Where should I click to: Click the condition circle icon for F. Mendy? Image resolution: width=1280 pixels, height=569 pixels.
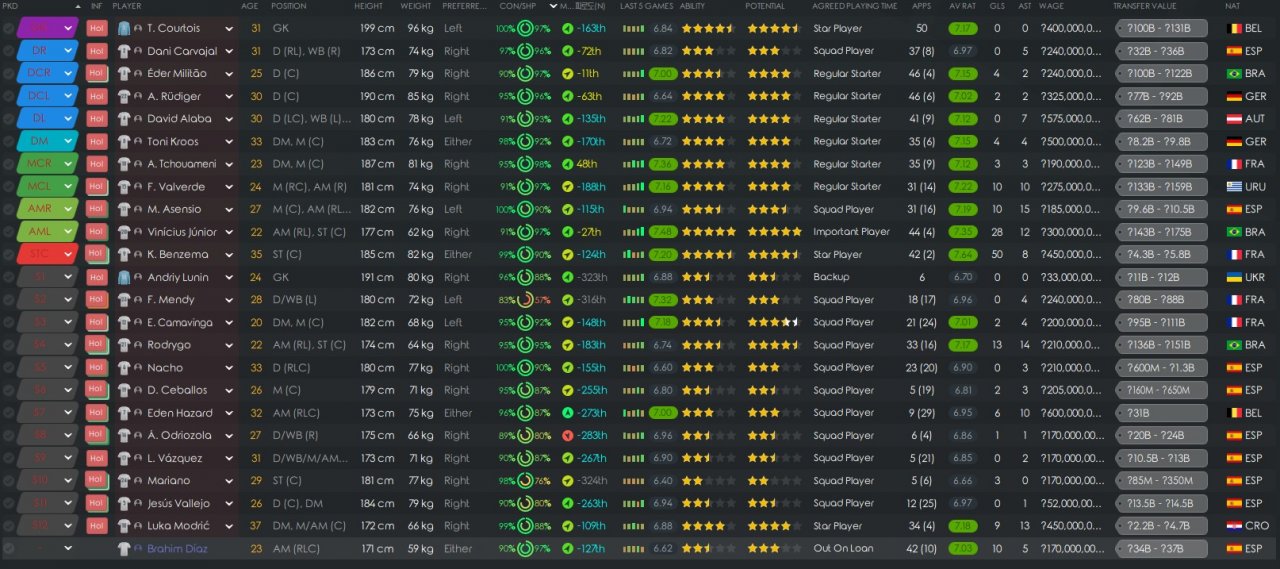coord(525,300)
